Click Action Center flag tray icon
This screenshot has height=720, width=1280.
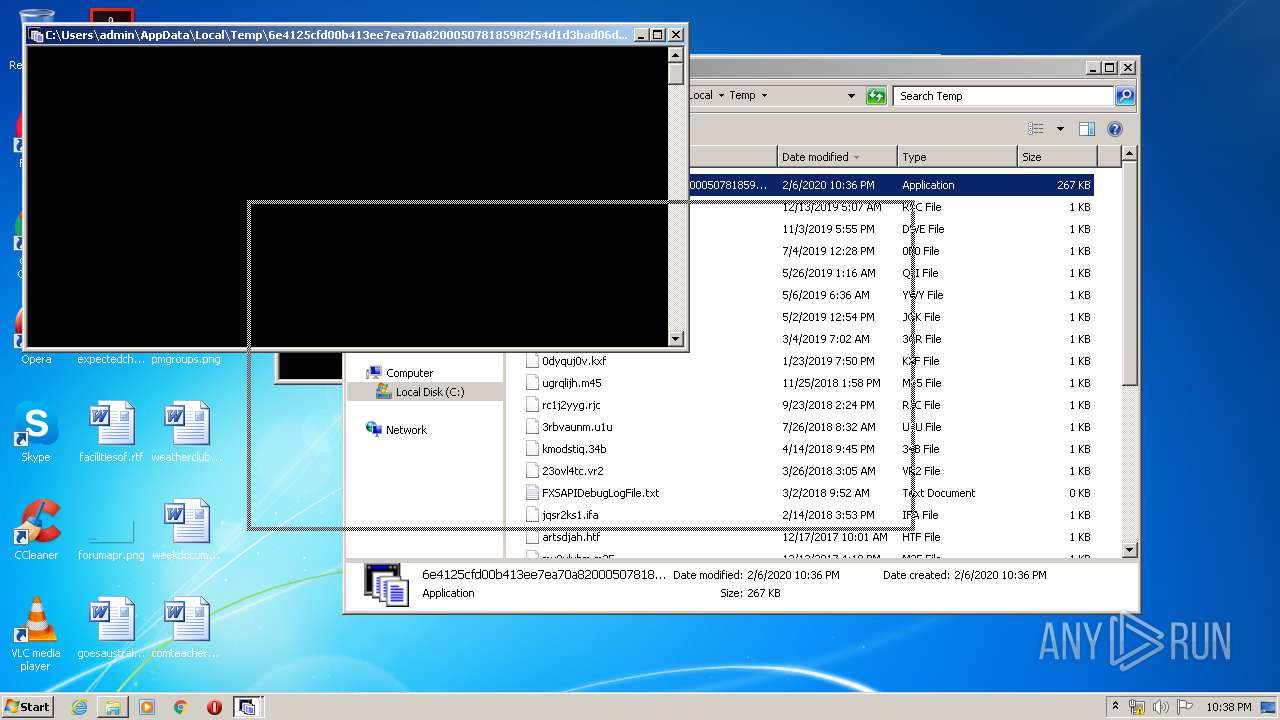[x=1185, y=707]
